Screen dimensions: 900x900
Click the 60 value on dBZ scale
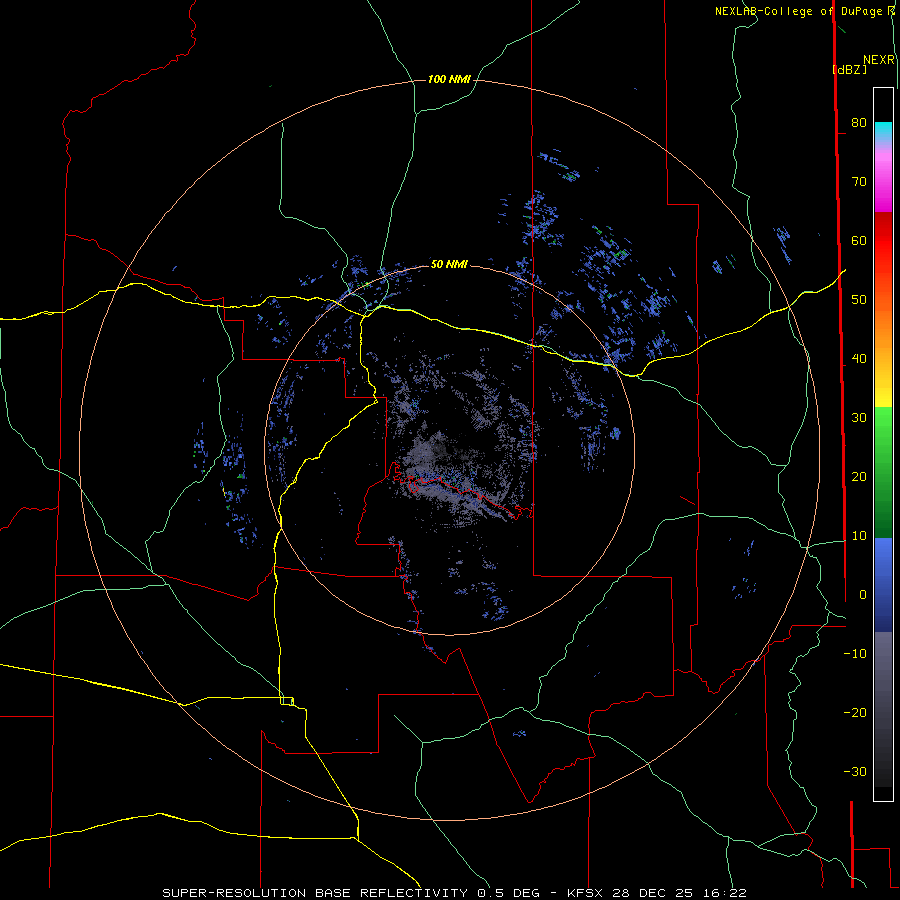click(859, 240)
